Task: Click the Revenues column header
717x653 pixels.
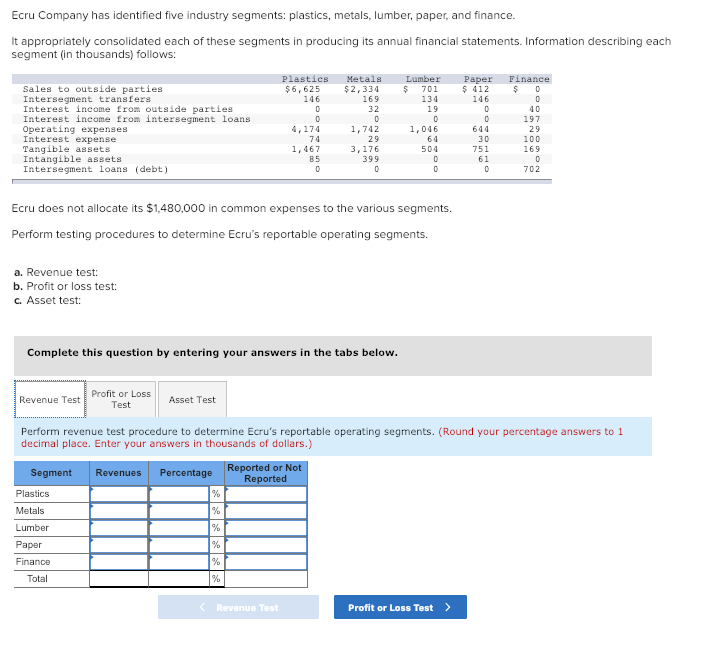Action: [118, 473]
